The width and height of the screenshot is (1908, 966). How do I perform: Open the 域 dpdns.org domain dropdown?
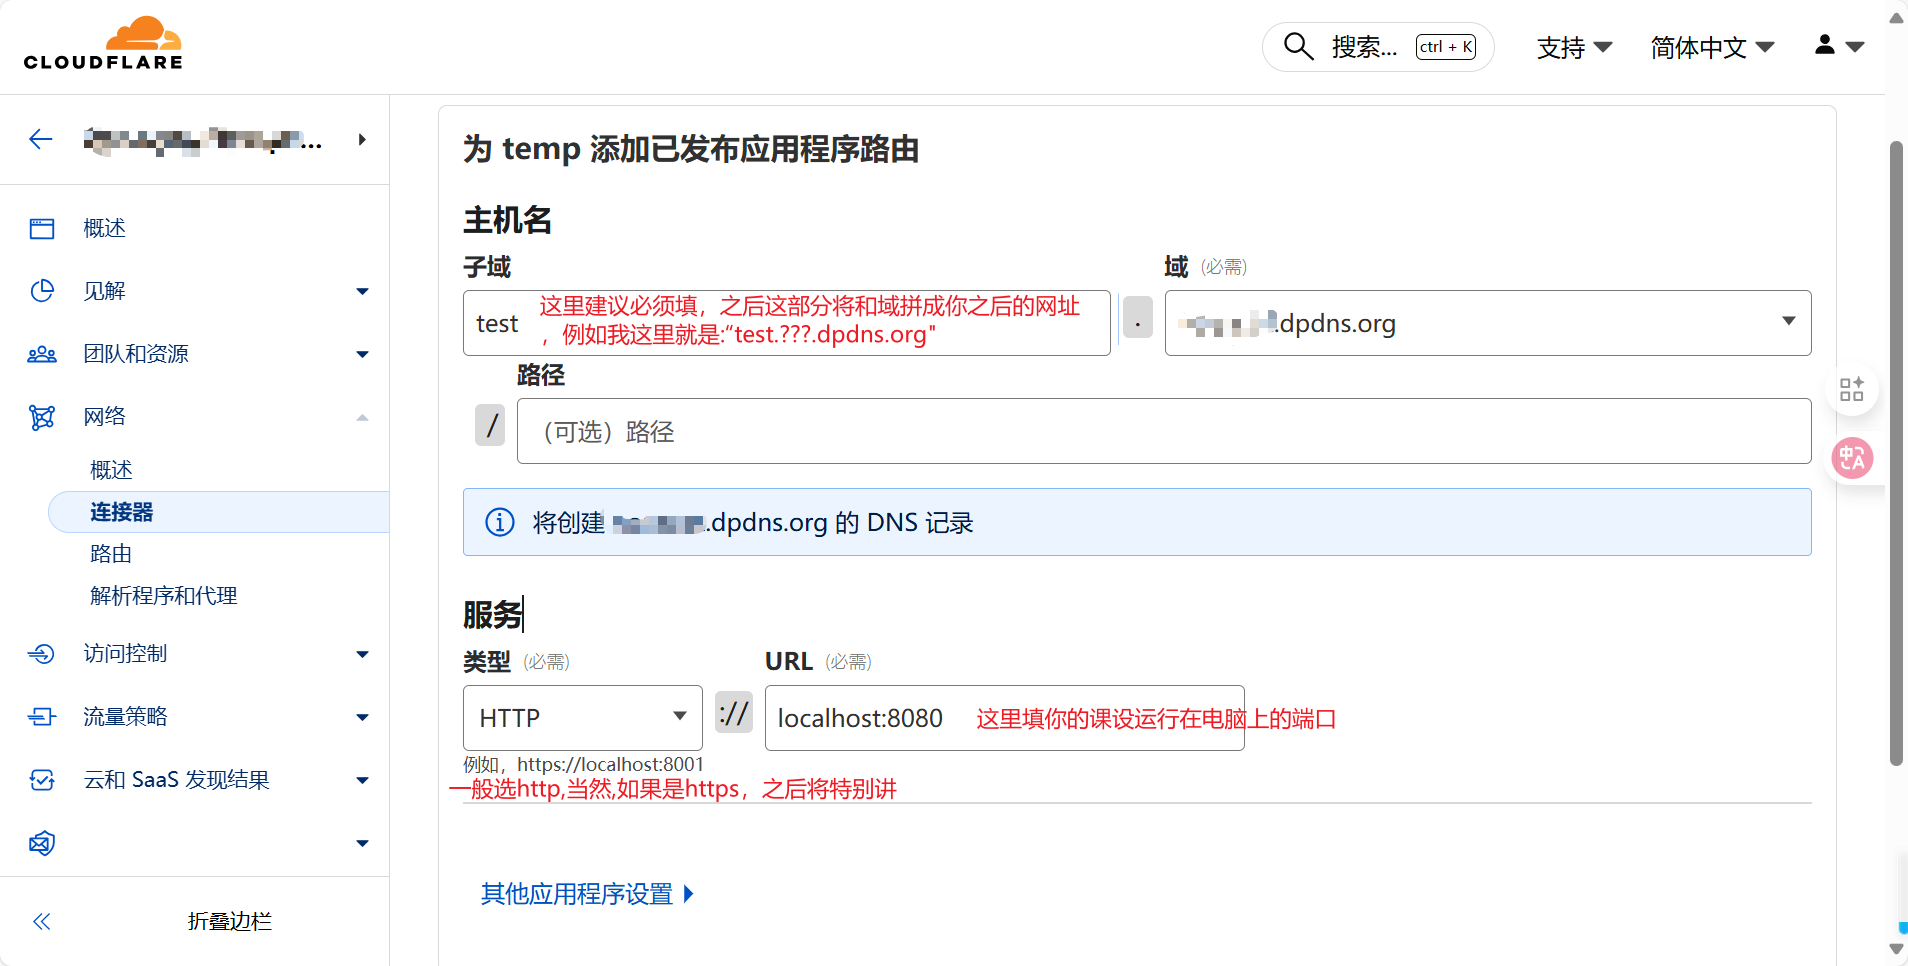point(1488,323)
